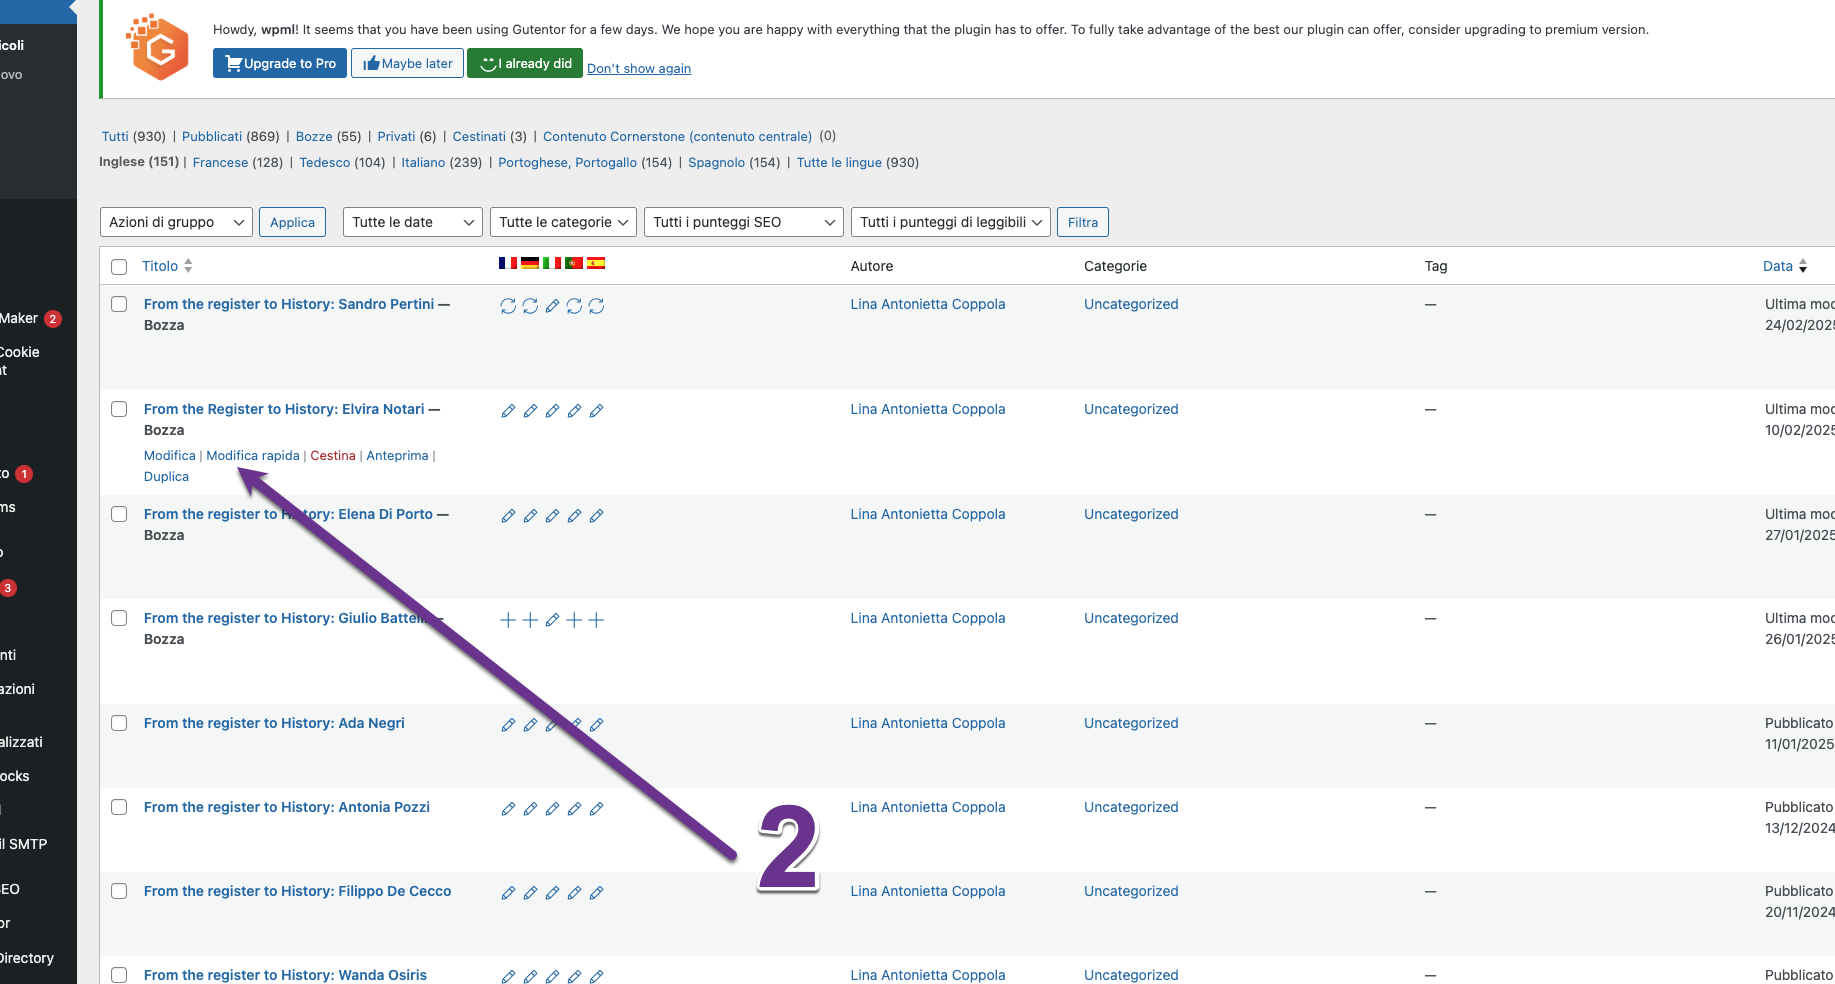Open the Tutti i punteggi SEO dropdown
Viewport: 1835px width, 984px height.
tap(744, 222)
